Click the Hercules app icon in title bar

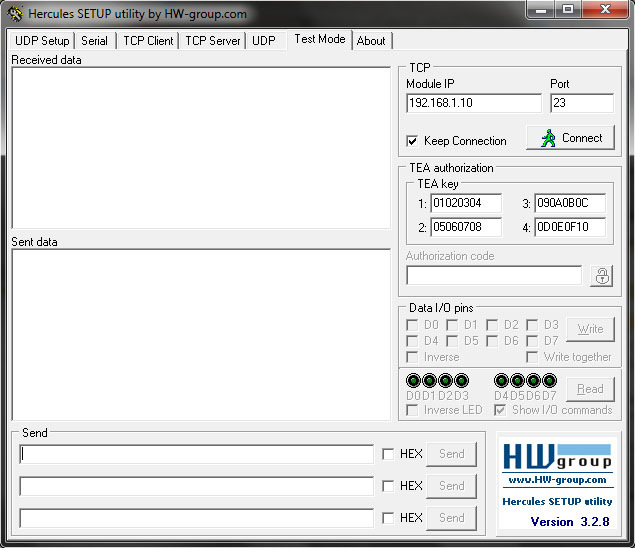15,14
